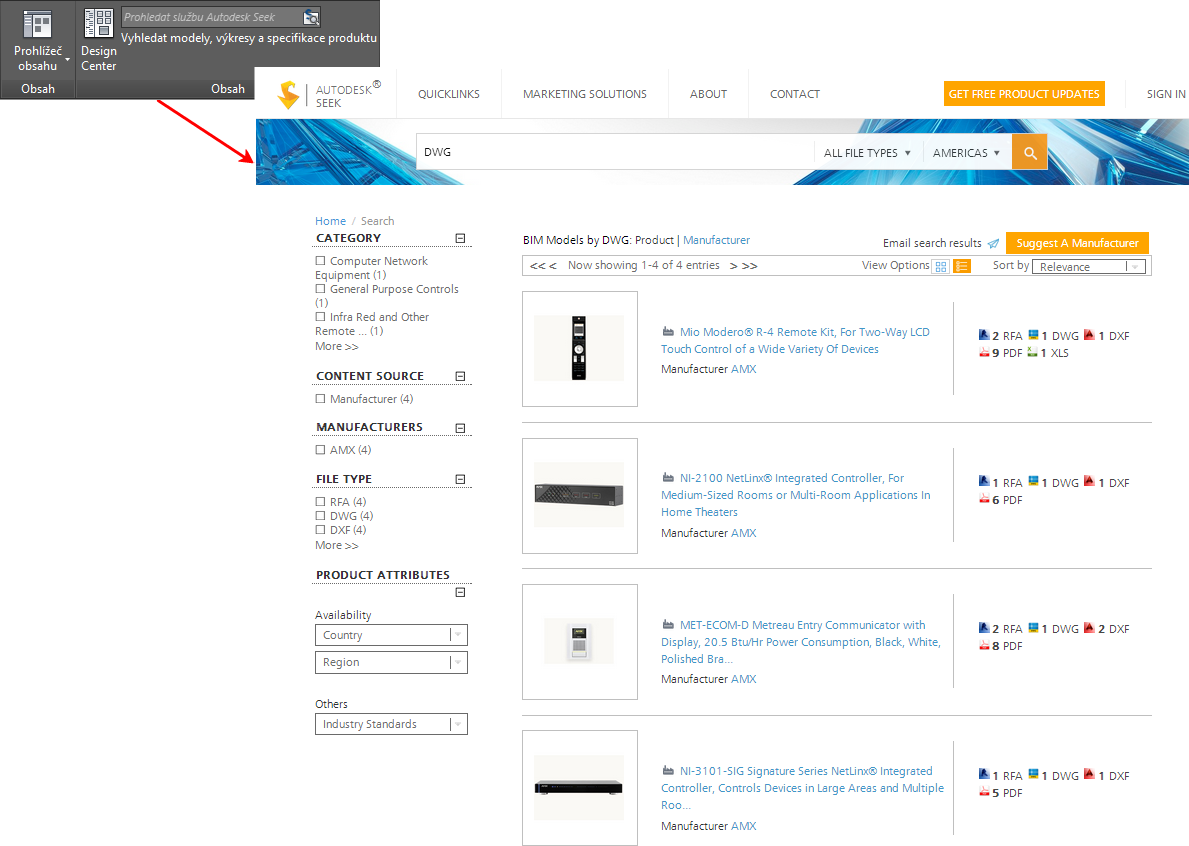Collapse the PRODUCT ATTRIBUTES section
Screen dimensions: 1189x846
(x=460, y=592)
